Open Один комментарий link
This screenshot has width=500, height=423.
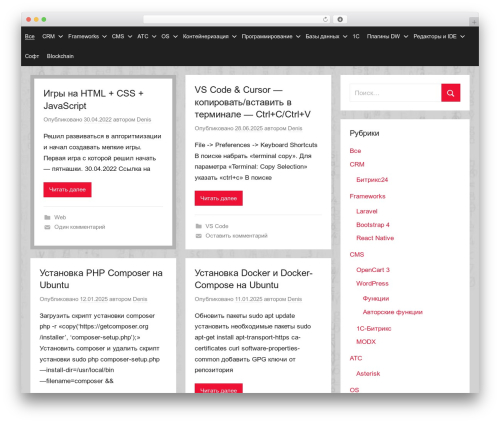[80, 227]
